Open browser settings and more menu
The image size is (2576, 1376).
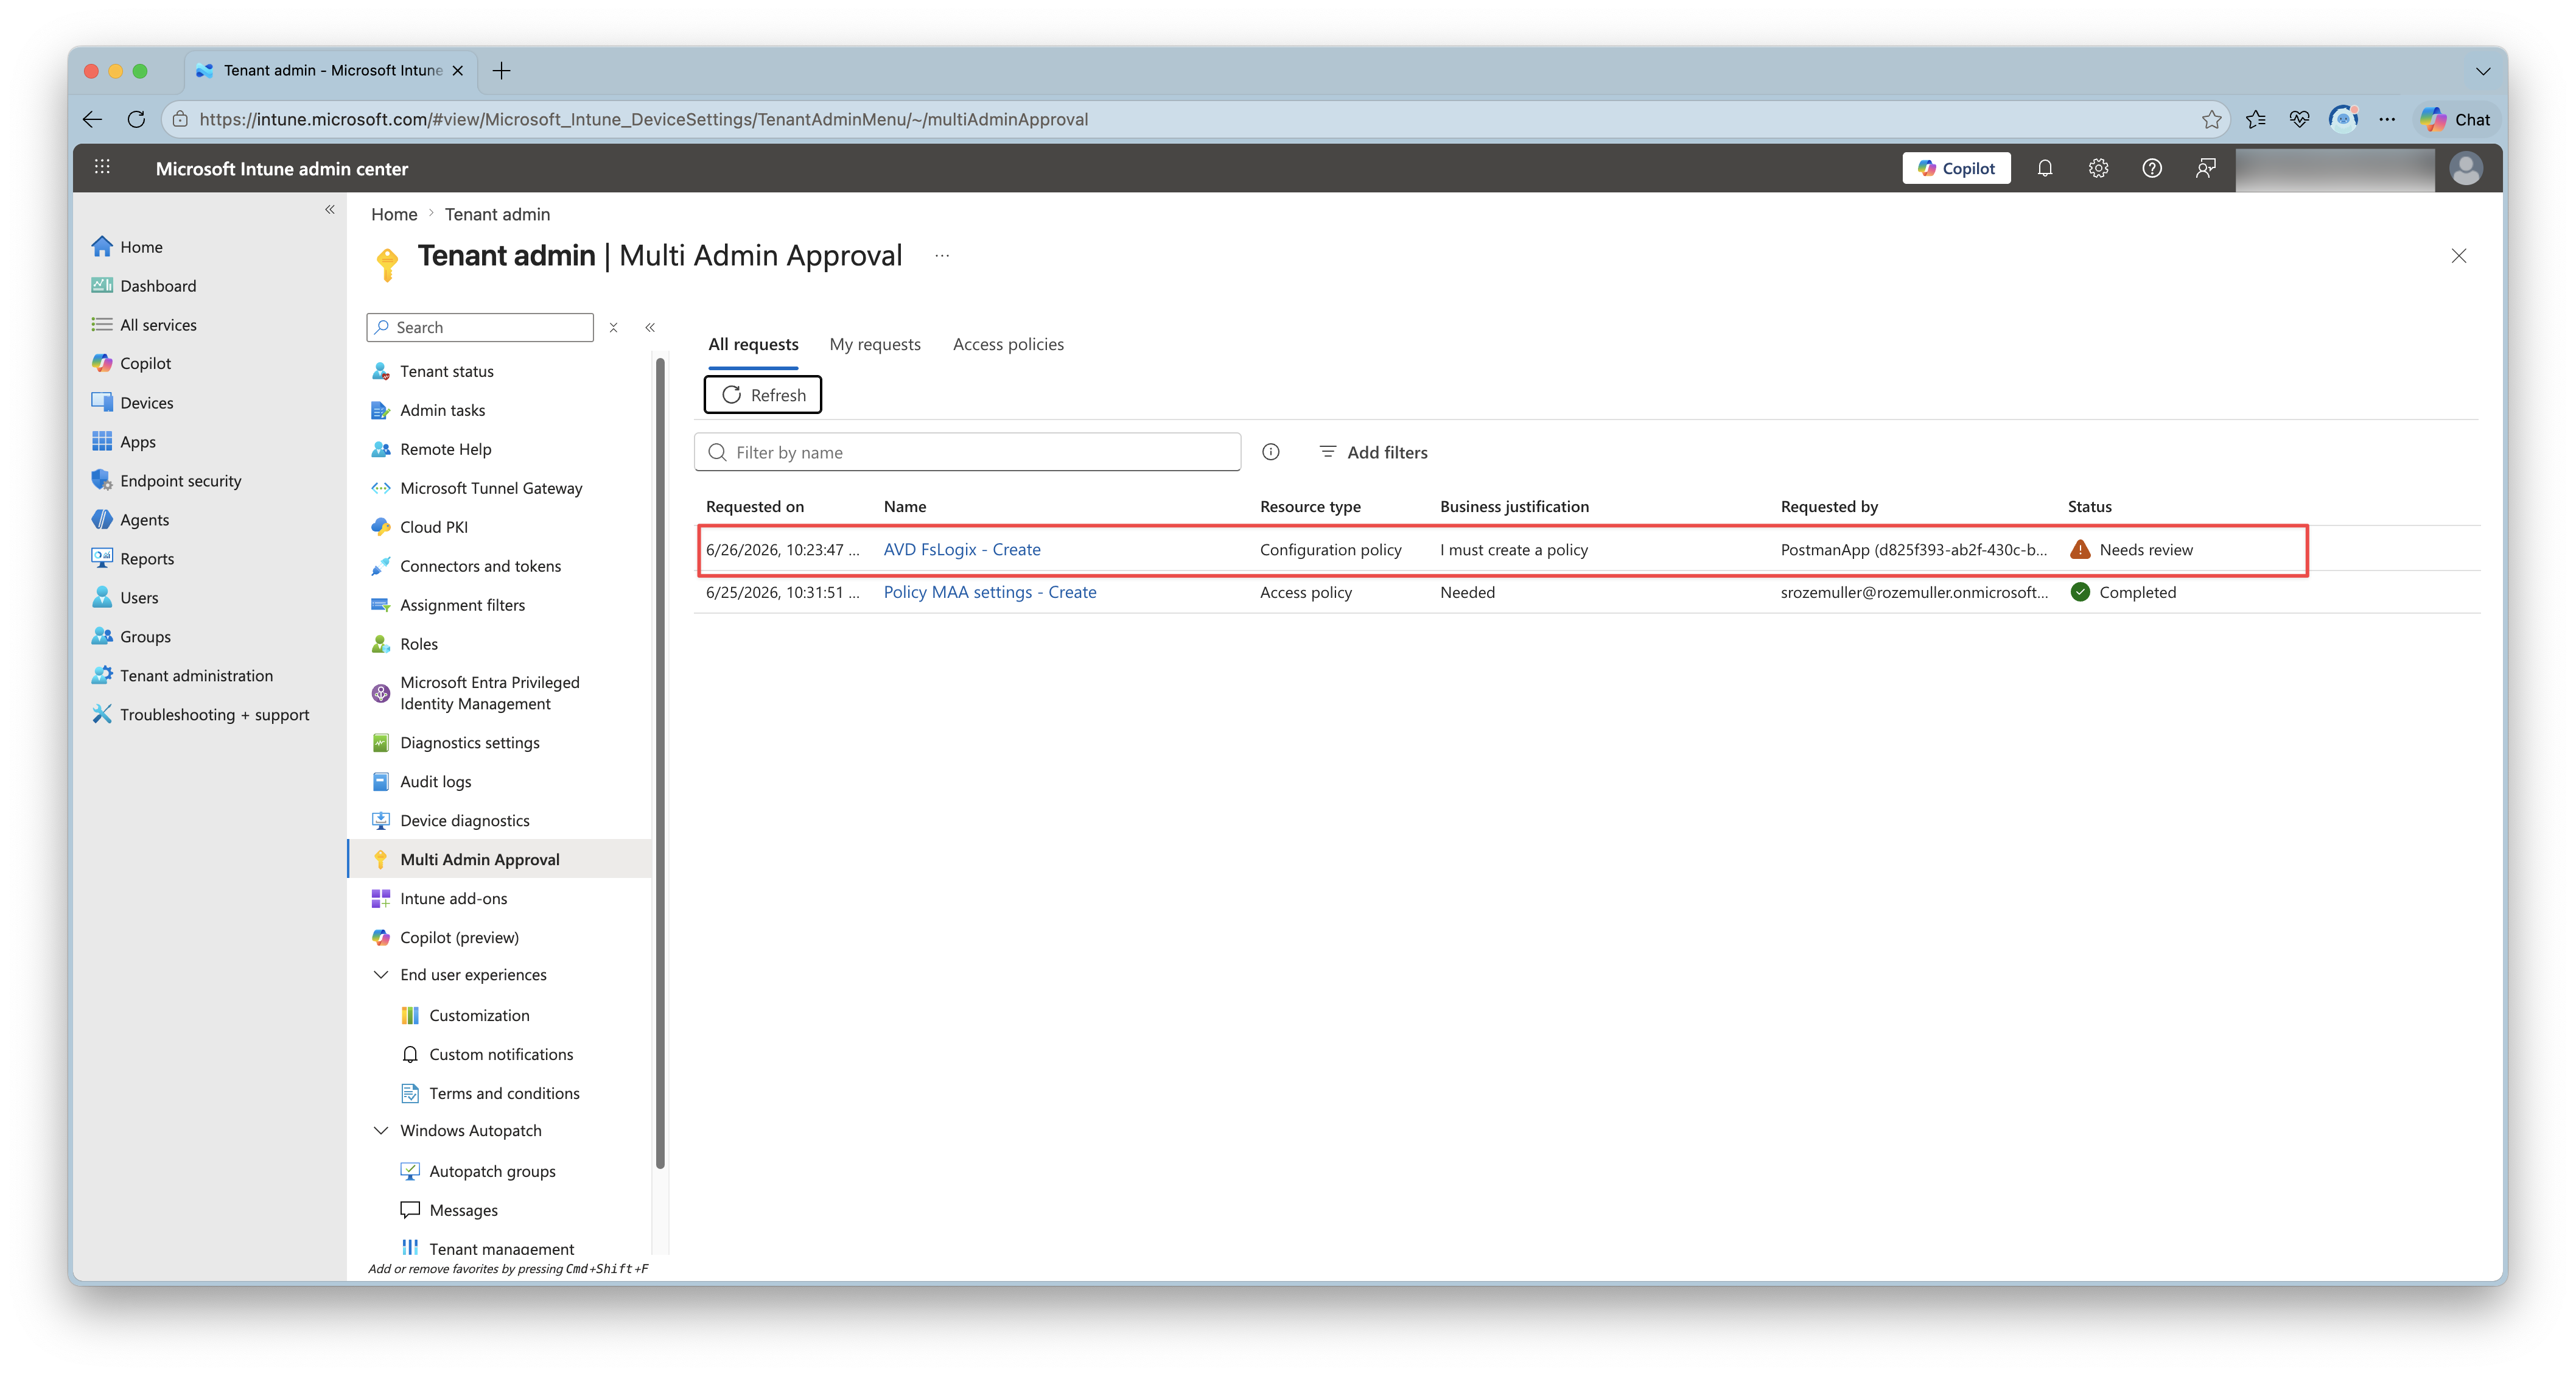click(x=2387, y=119)
